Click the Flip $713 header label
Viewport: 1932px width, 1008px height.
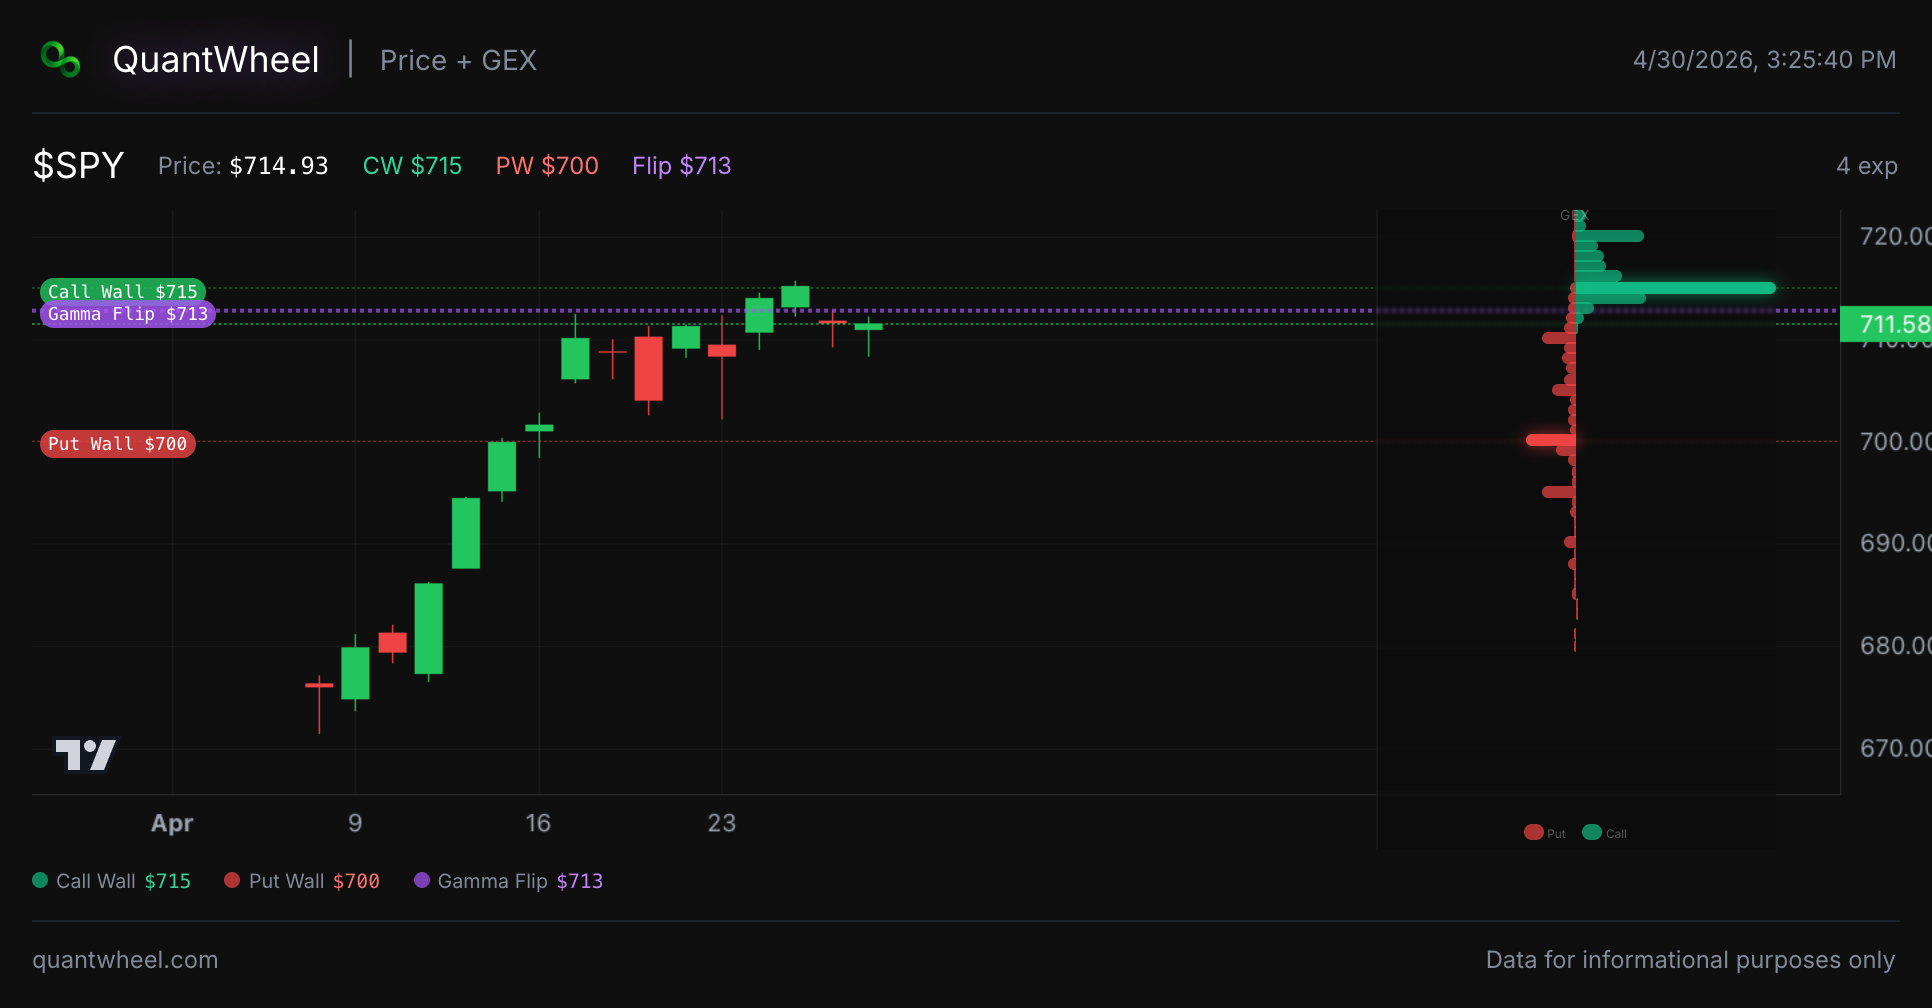(681, 166)
